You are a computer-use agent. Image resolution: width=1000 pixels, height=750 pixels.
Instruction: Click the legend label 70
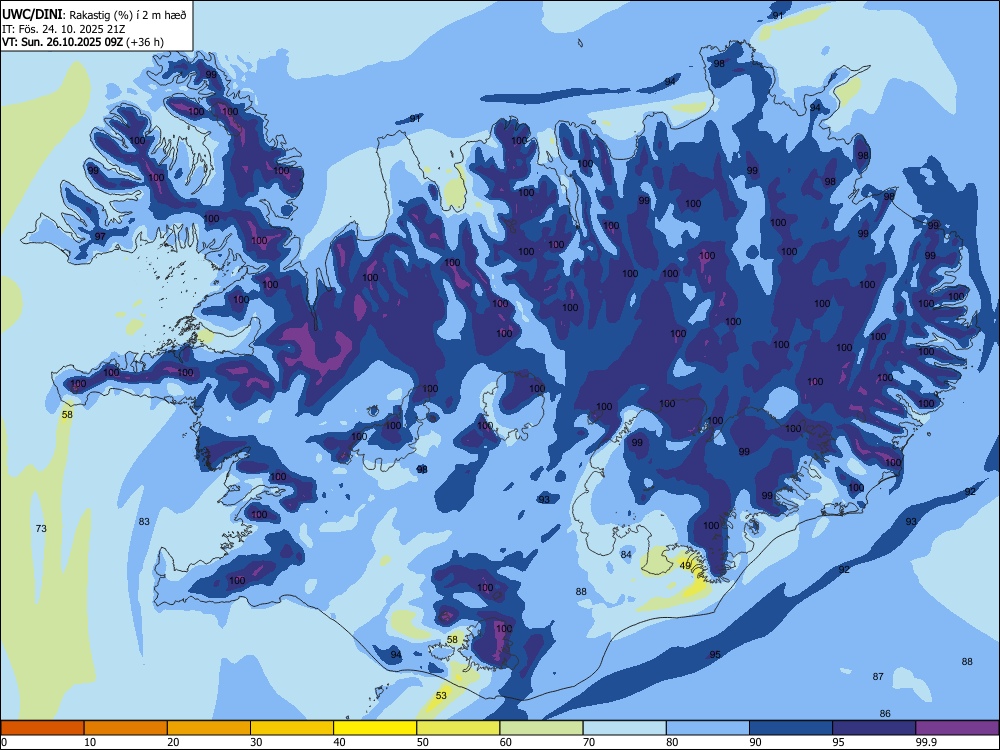tap(589, 742)
